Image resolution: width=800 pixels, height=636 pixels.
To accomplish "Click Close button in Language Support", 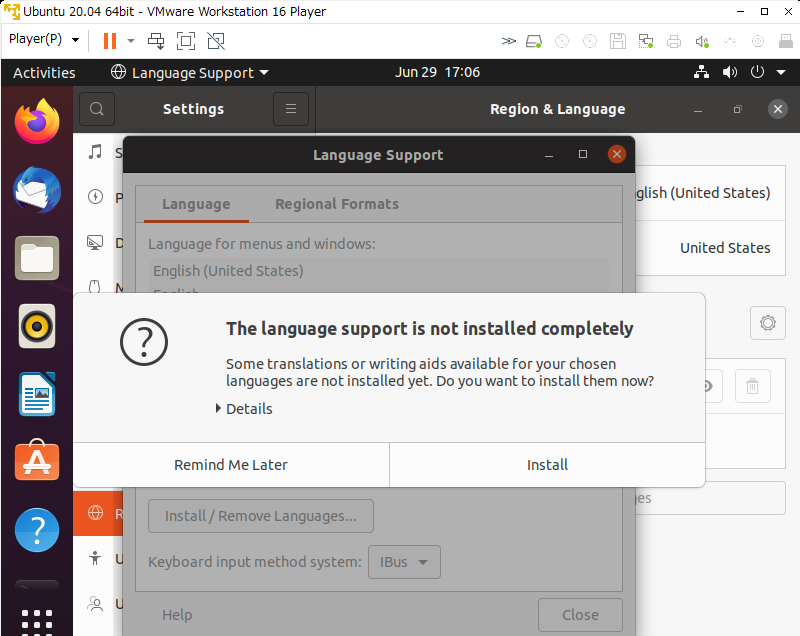I will [580, 615].
